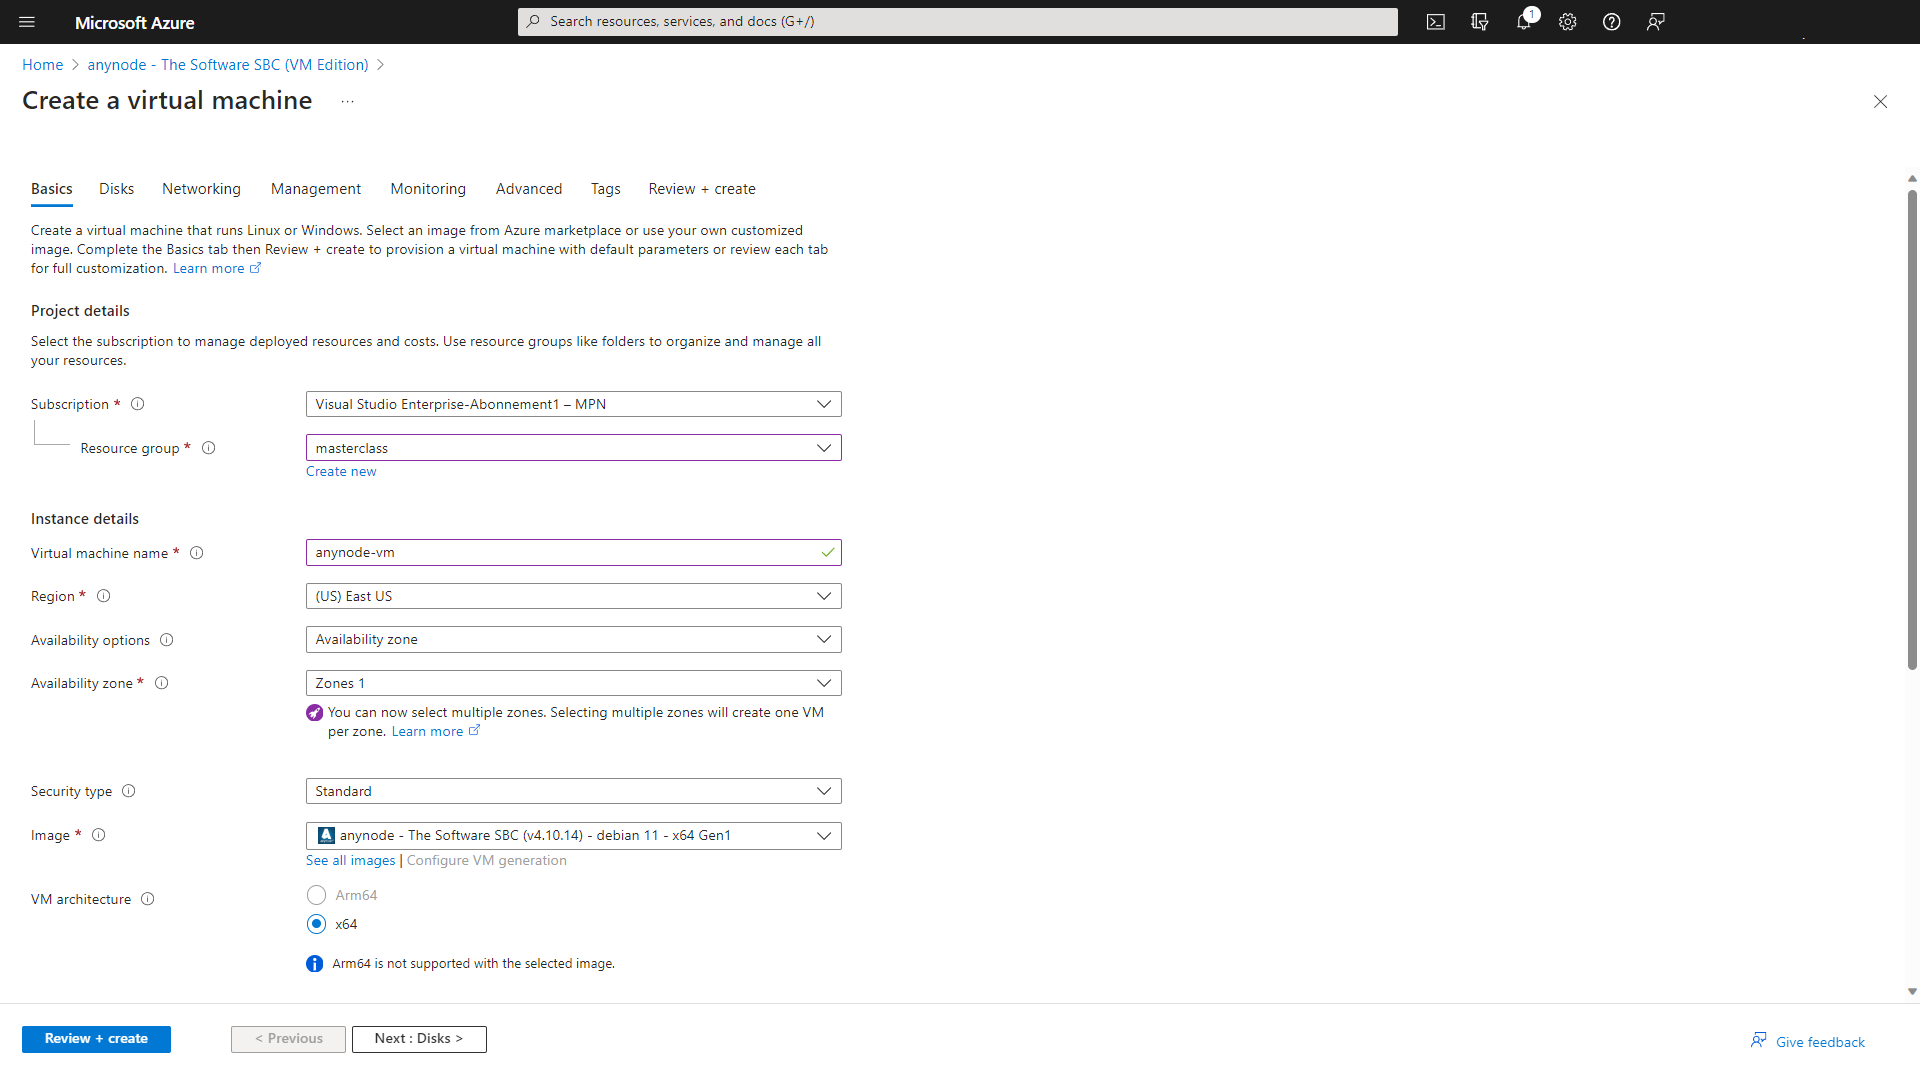Switch to the Networking tab
Screen dimensions: 1920x1080
(200, 187)
